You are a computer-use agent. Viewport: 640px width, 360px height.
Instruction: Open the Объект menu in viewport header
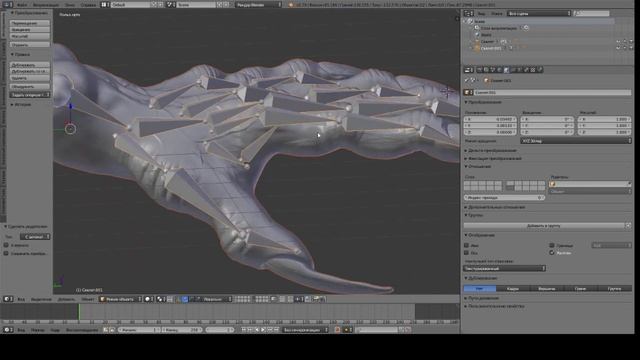pyautogui.click(x=87, y=299)
